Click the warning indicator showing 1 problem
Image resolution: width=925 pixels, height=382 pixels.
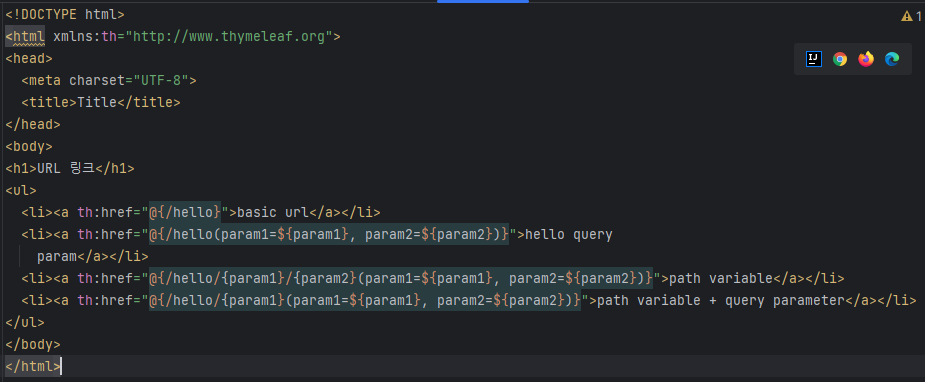click(911, 17)
